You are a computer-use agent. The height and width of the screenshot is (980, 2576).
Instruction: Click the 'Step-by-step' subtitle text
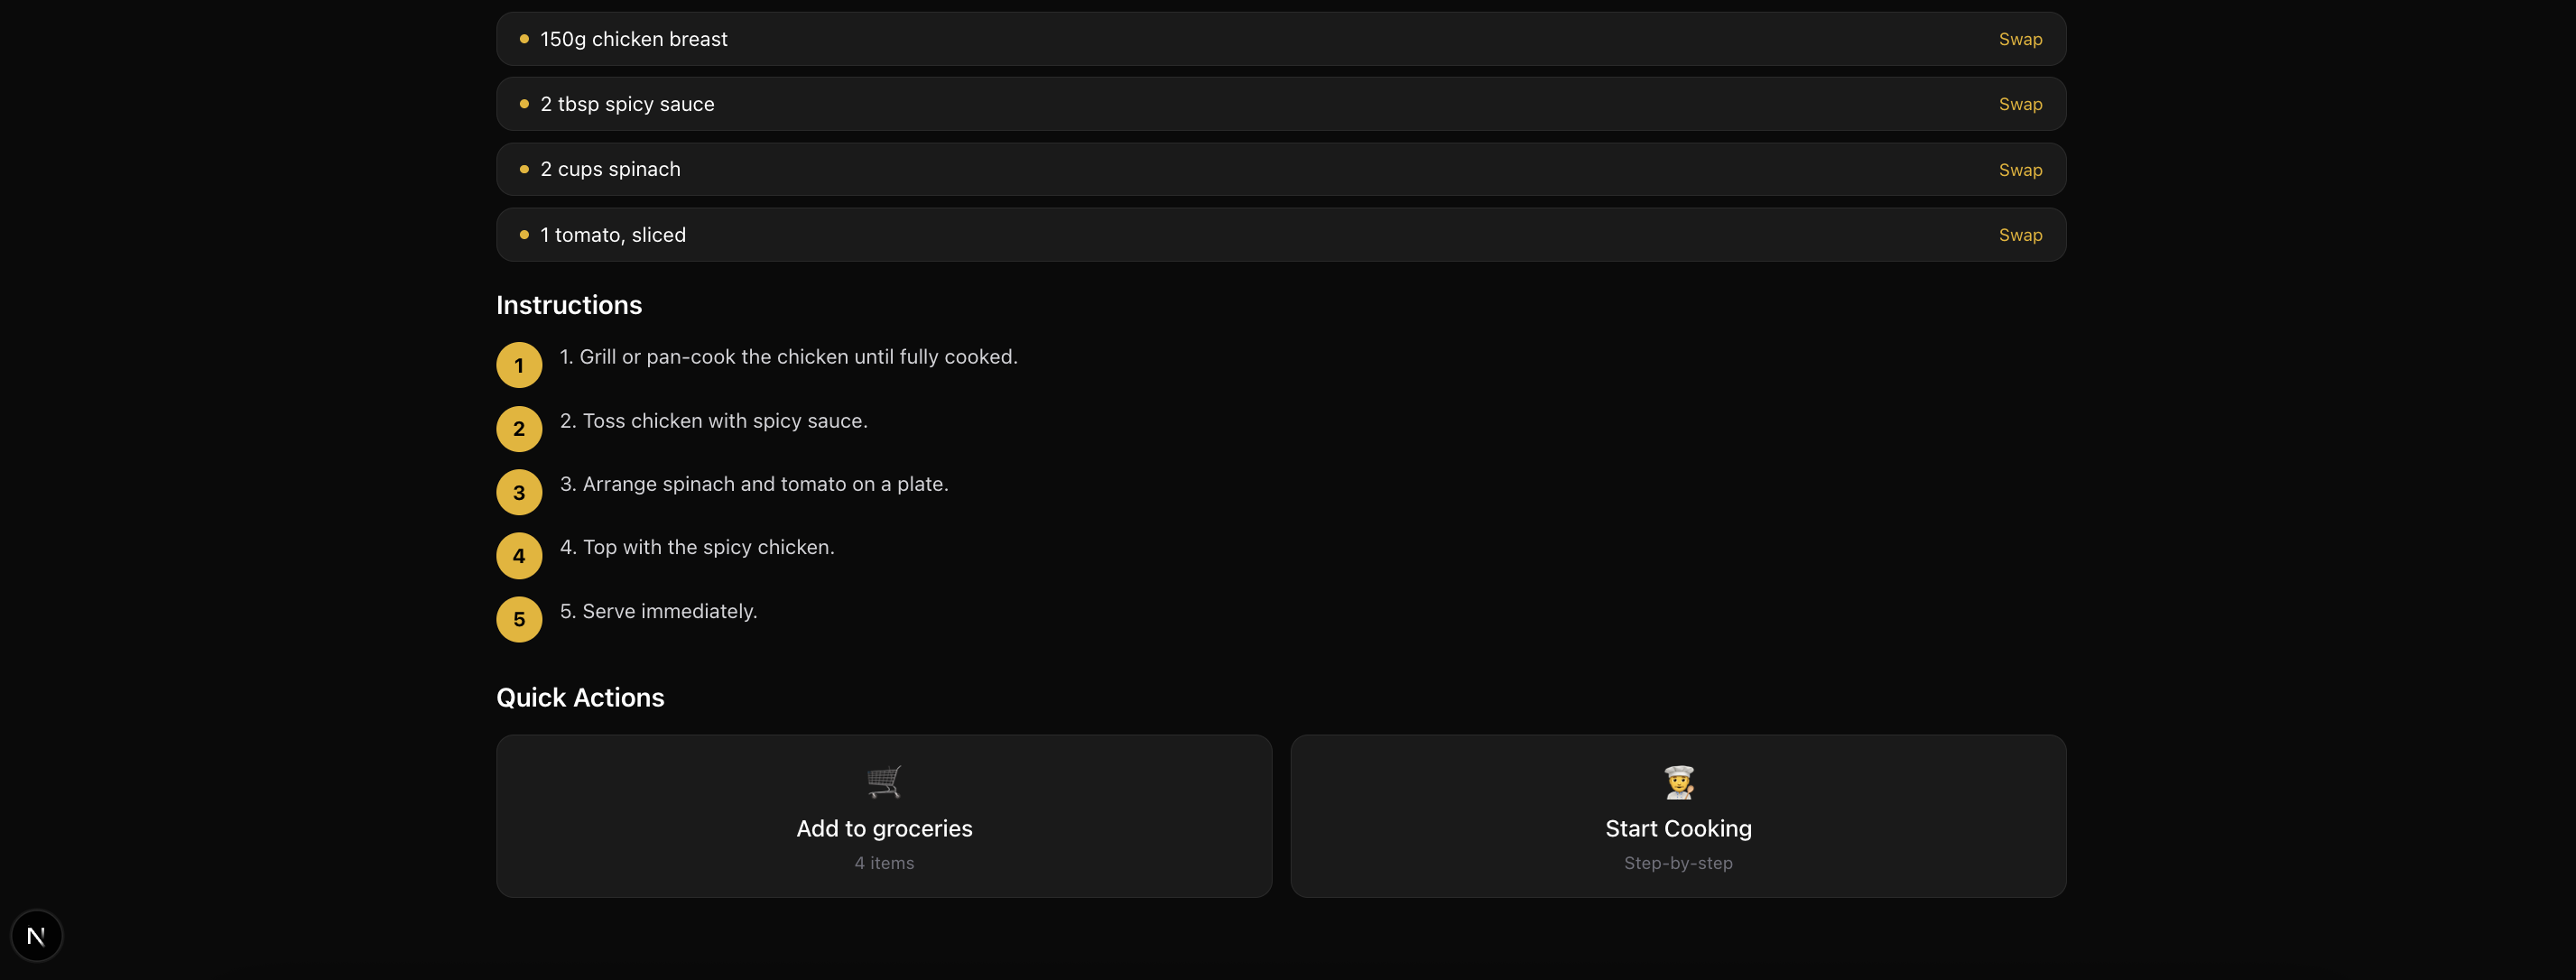[x=1678, y=863]
